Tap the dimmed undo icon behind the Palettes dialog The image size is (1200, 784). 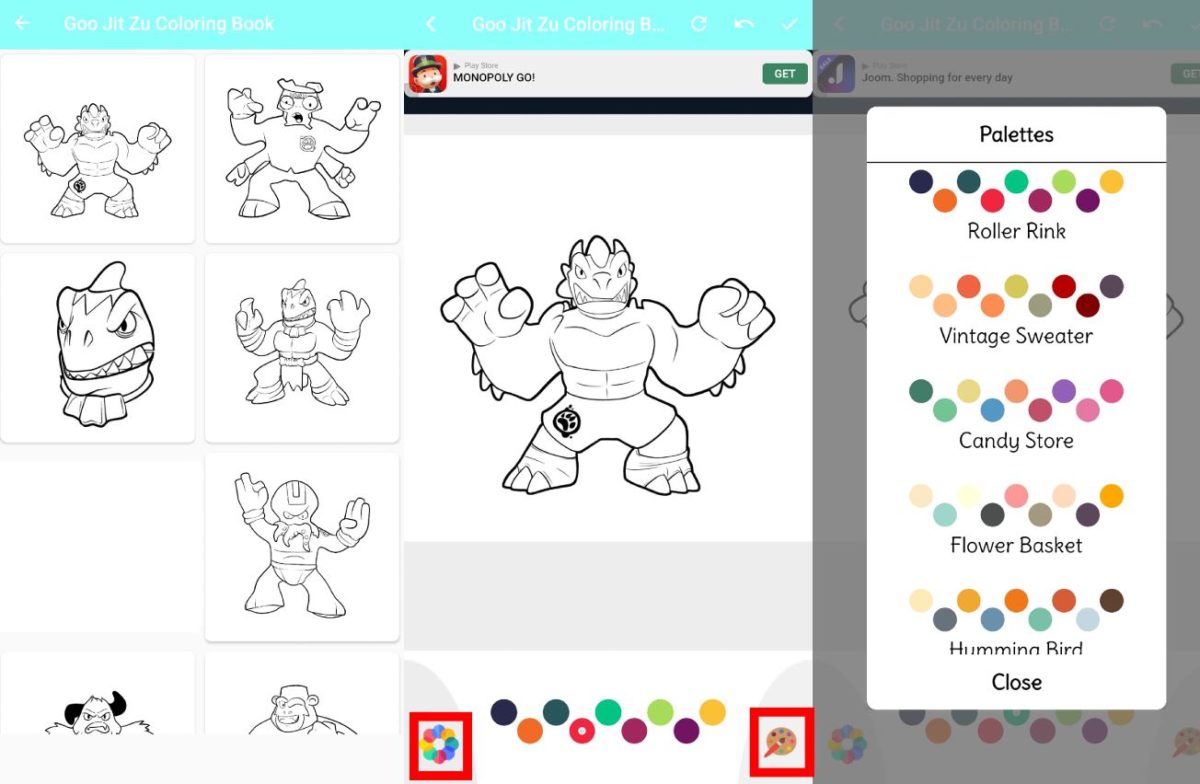pos(1152,24)
